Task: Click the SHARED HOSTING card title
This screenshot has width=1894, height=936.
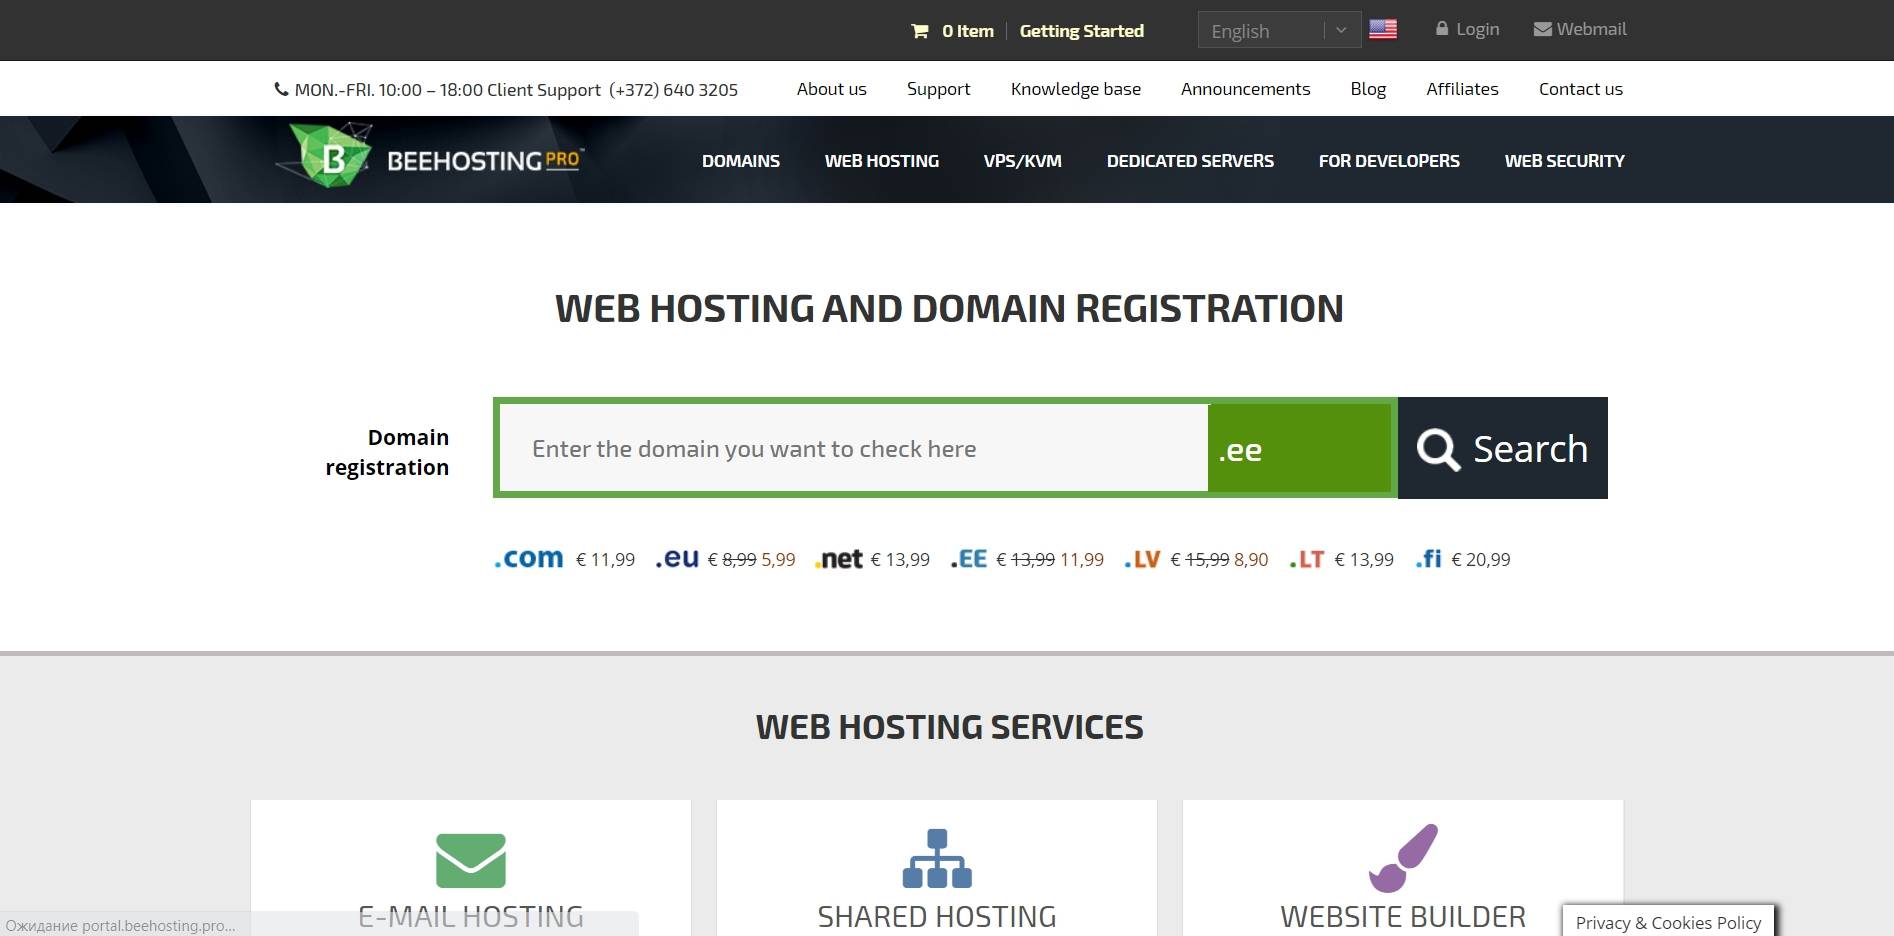Action: click(937, 916)
